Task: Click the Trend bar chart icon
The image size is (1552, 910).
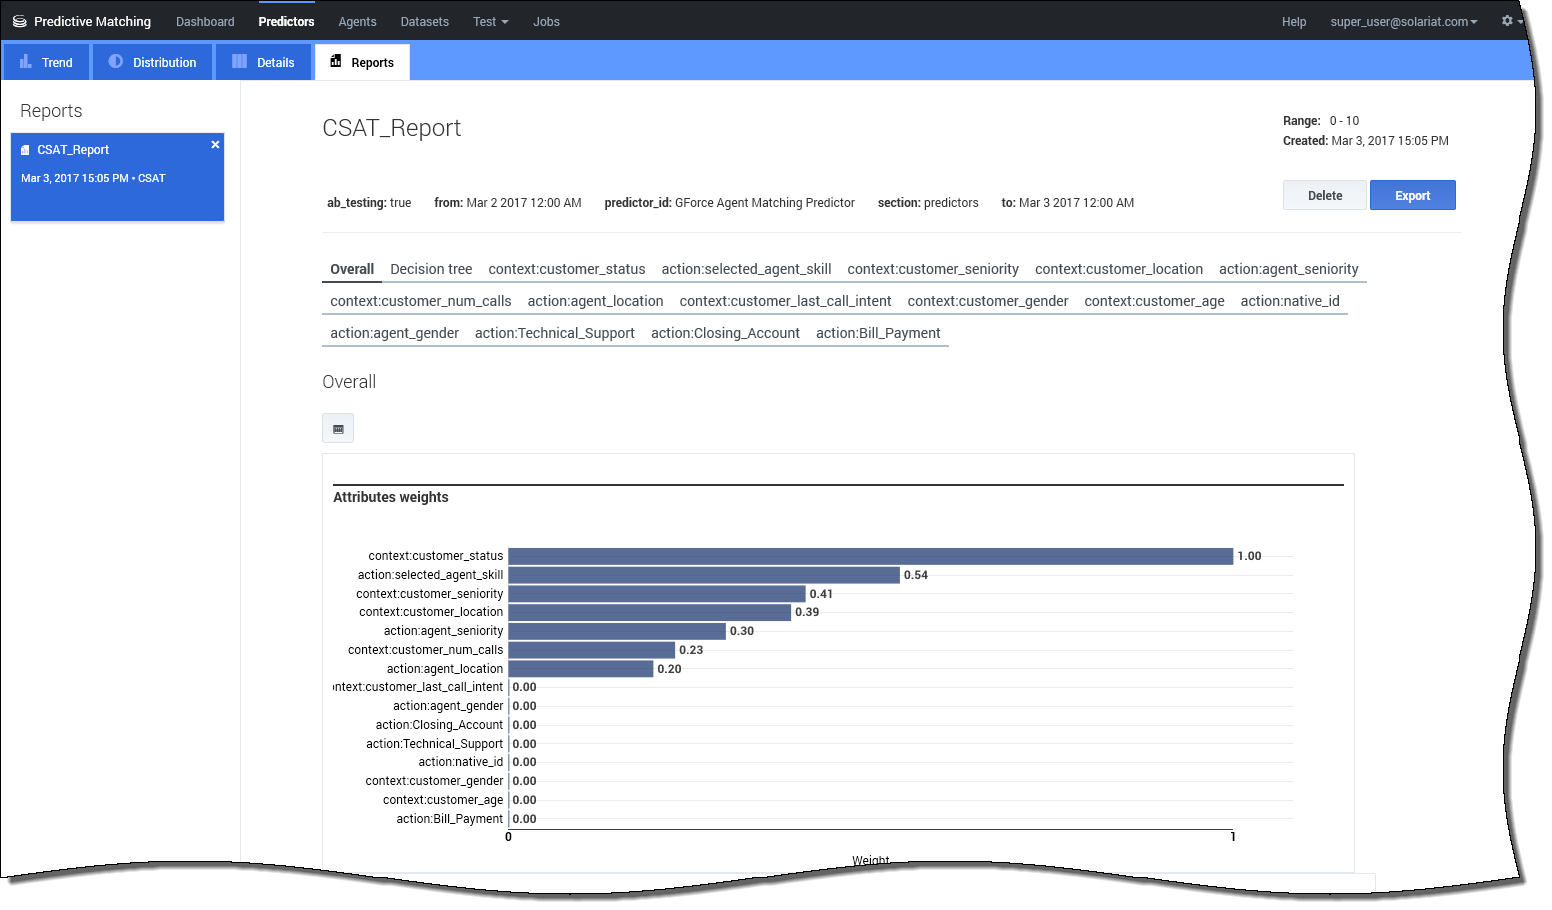Action: click(26, 62)
